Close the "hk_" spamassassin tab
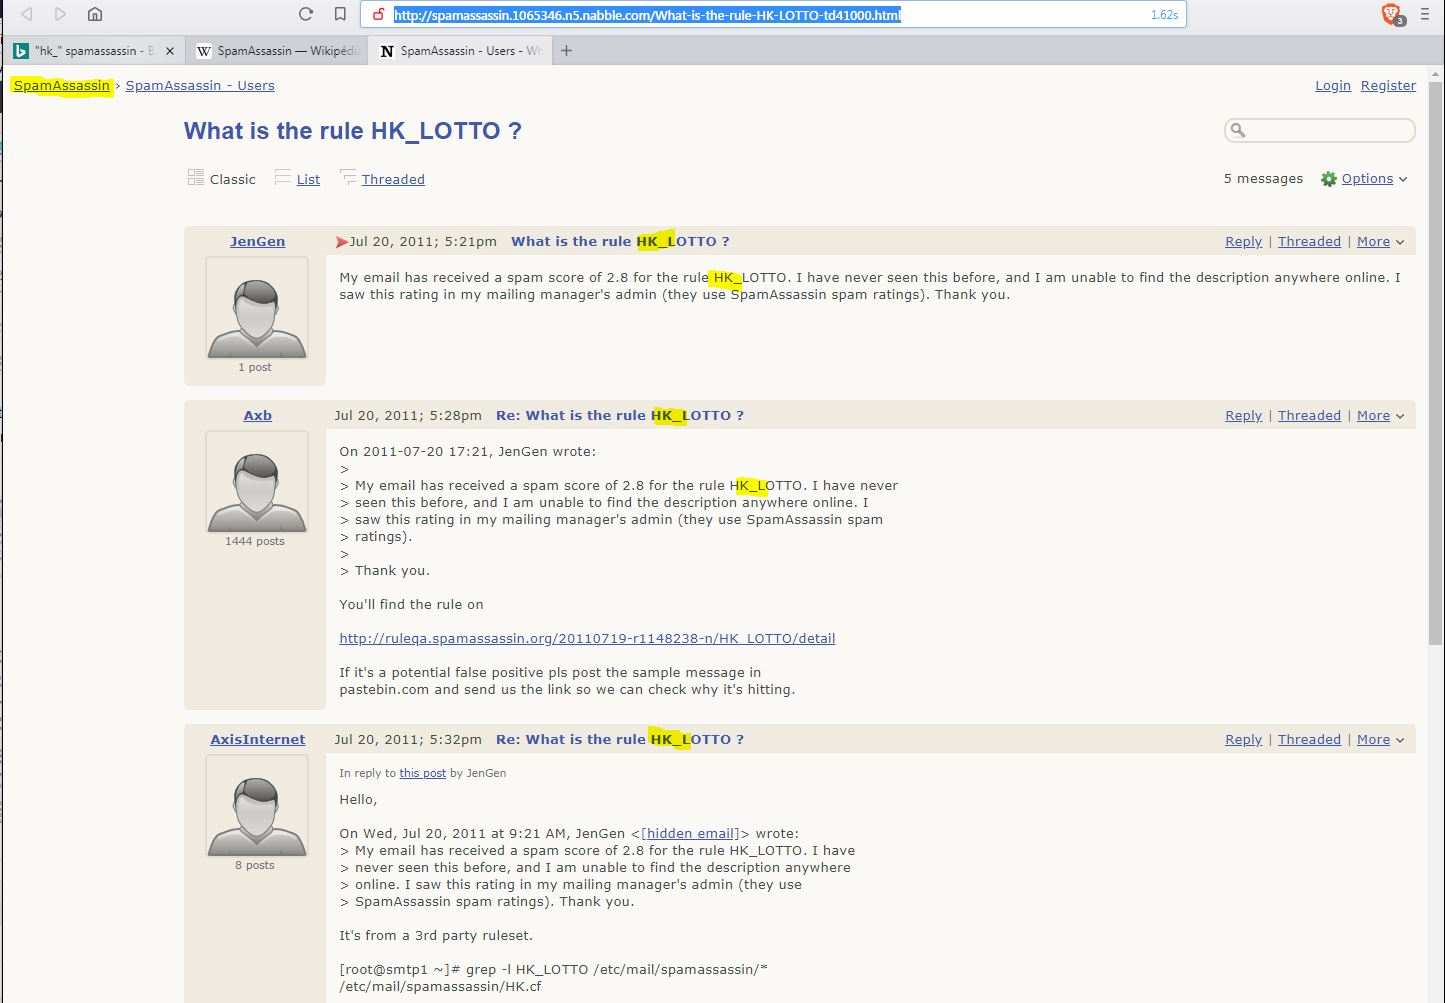 [170, 51]
